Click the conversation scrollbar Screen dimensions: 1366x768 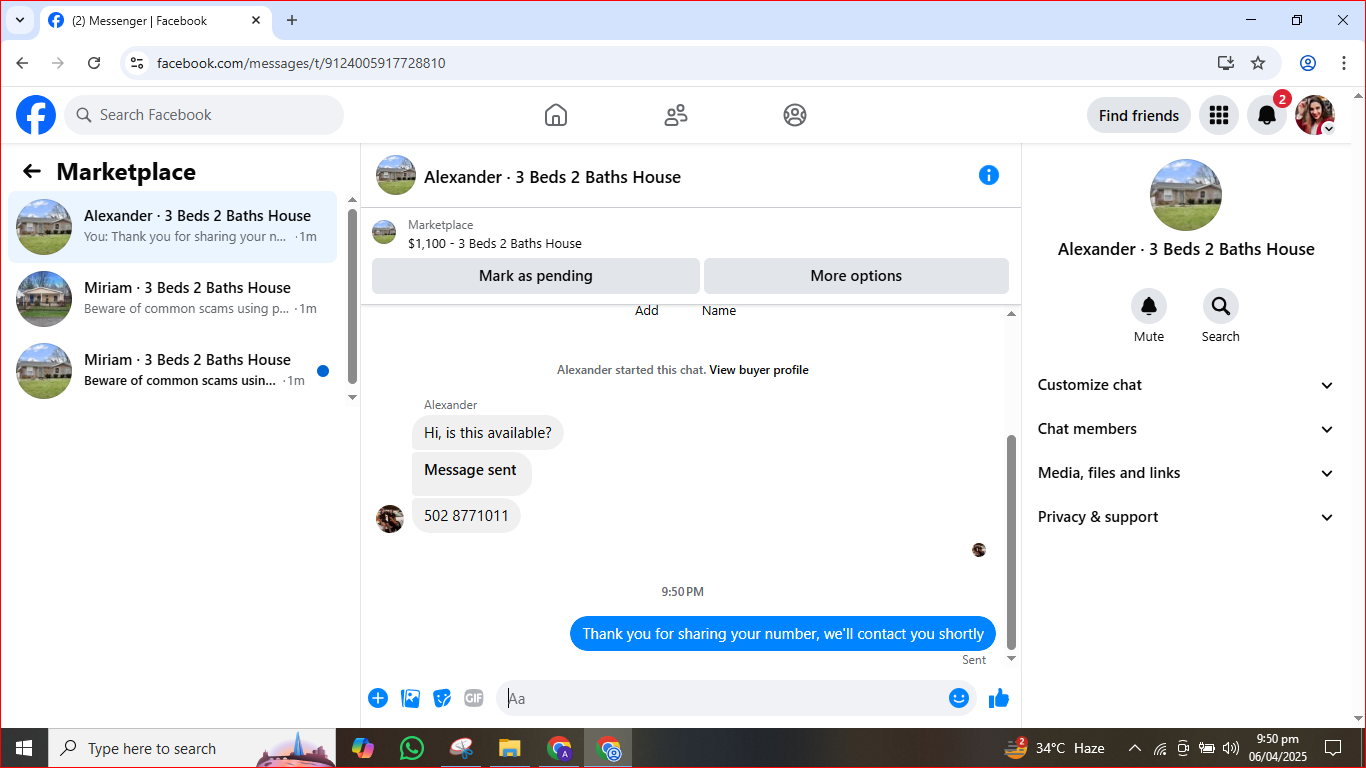pos(1011,542)
